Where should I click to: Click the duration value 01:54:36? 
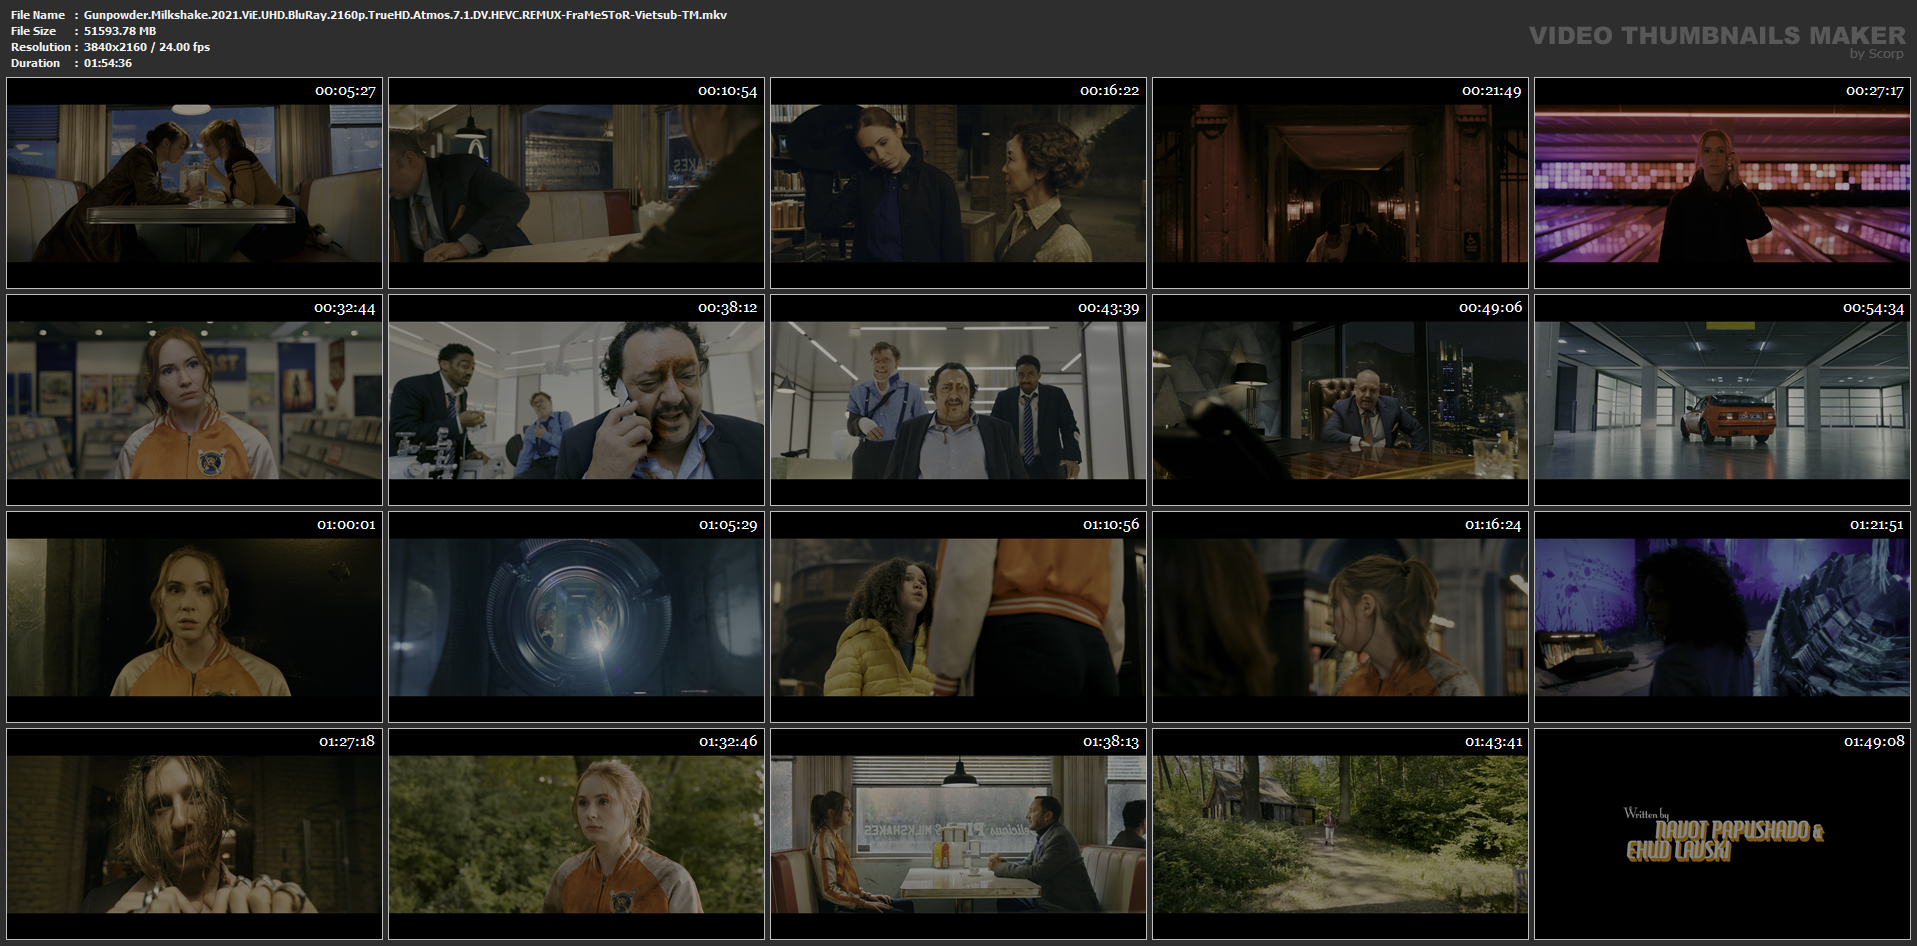coord(108,63)
